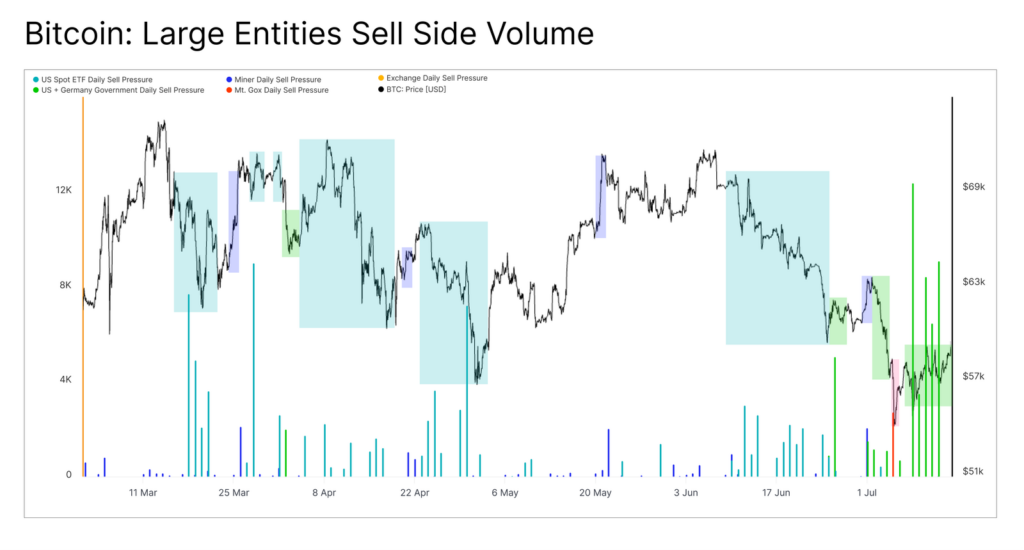Toggle US Spot ETF Daily Sell Pressure legend
This screenshot has height=550, width=1024.
pyautogui.click(x=92, y=80)
